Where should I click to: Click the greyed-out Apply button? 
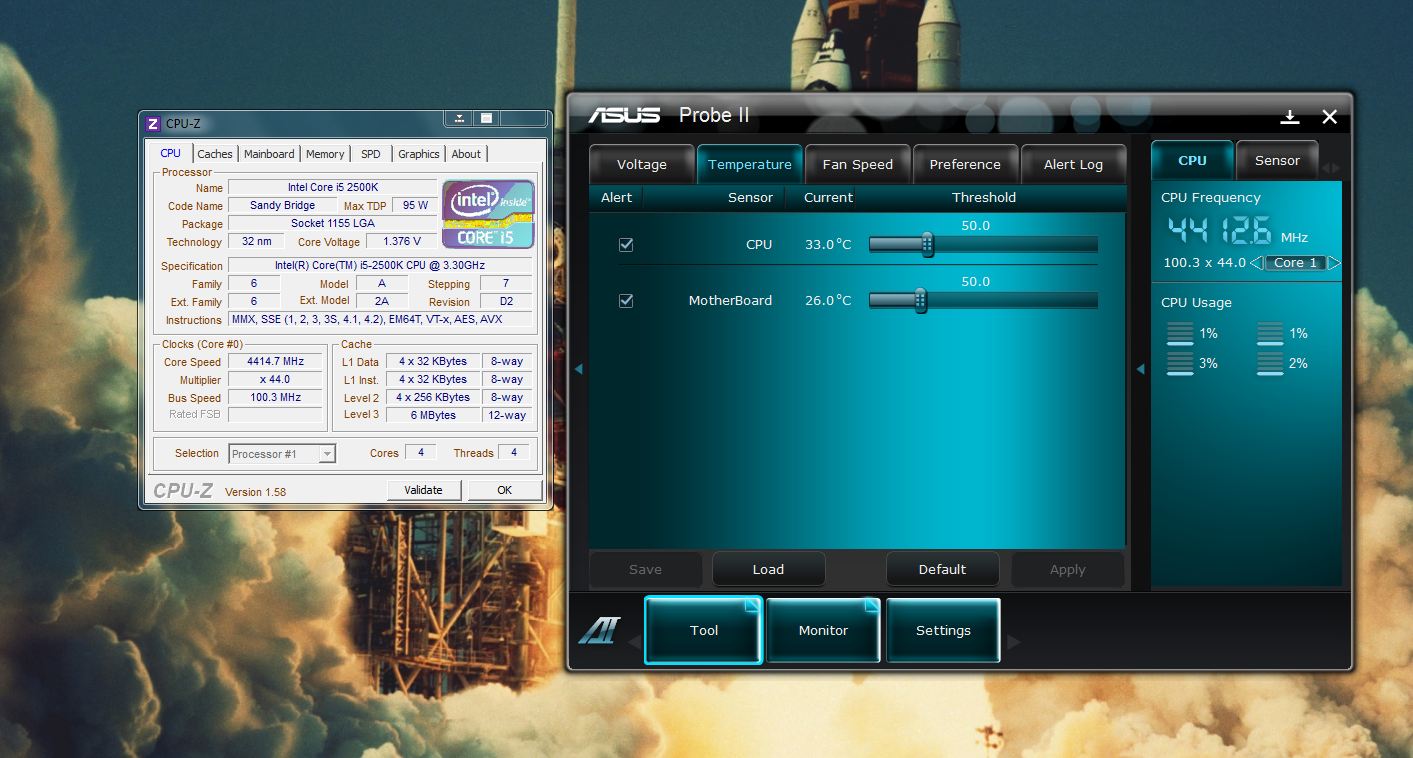click(1067, 569)
